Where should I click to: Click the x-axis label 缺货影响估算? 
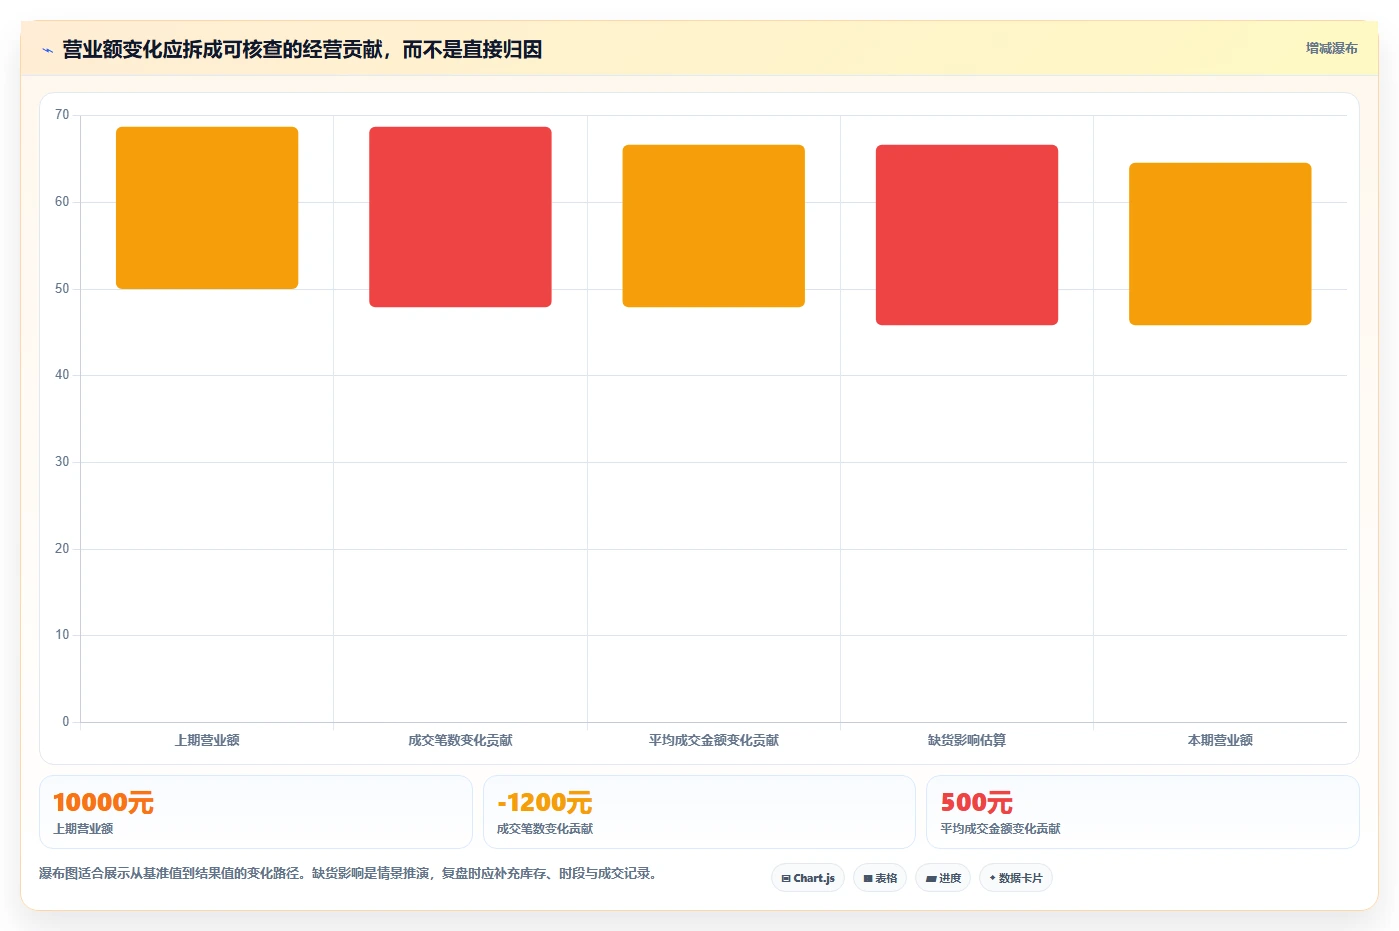click(x=967, y=740)
